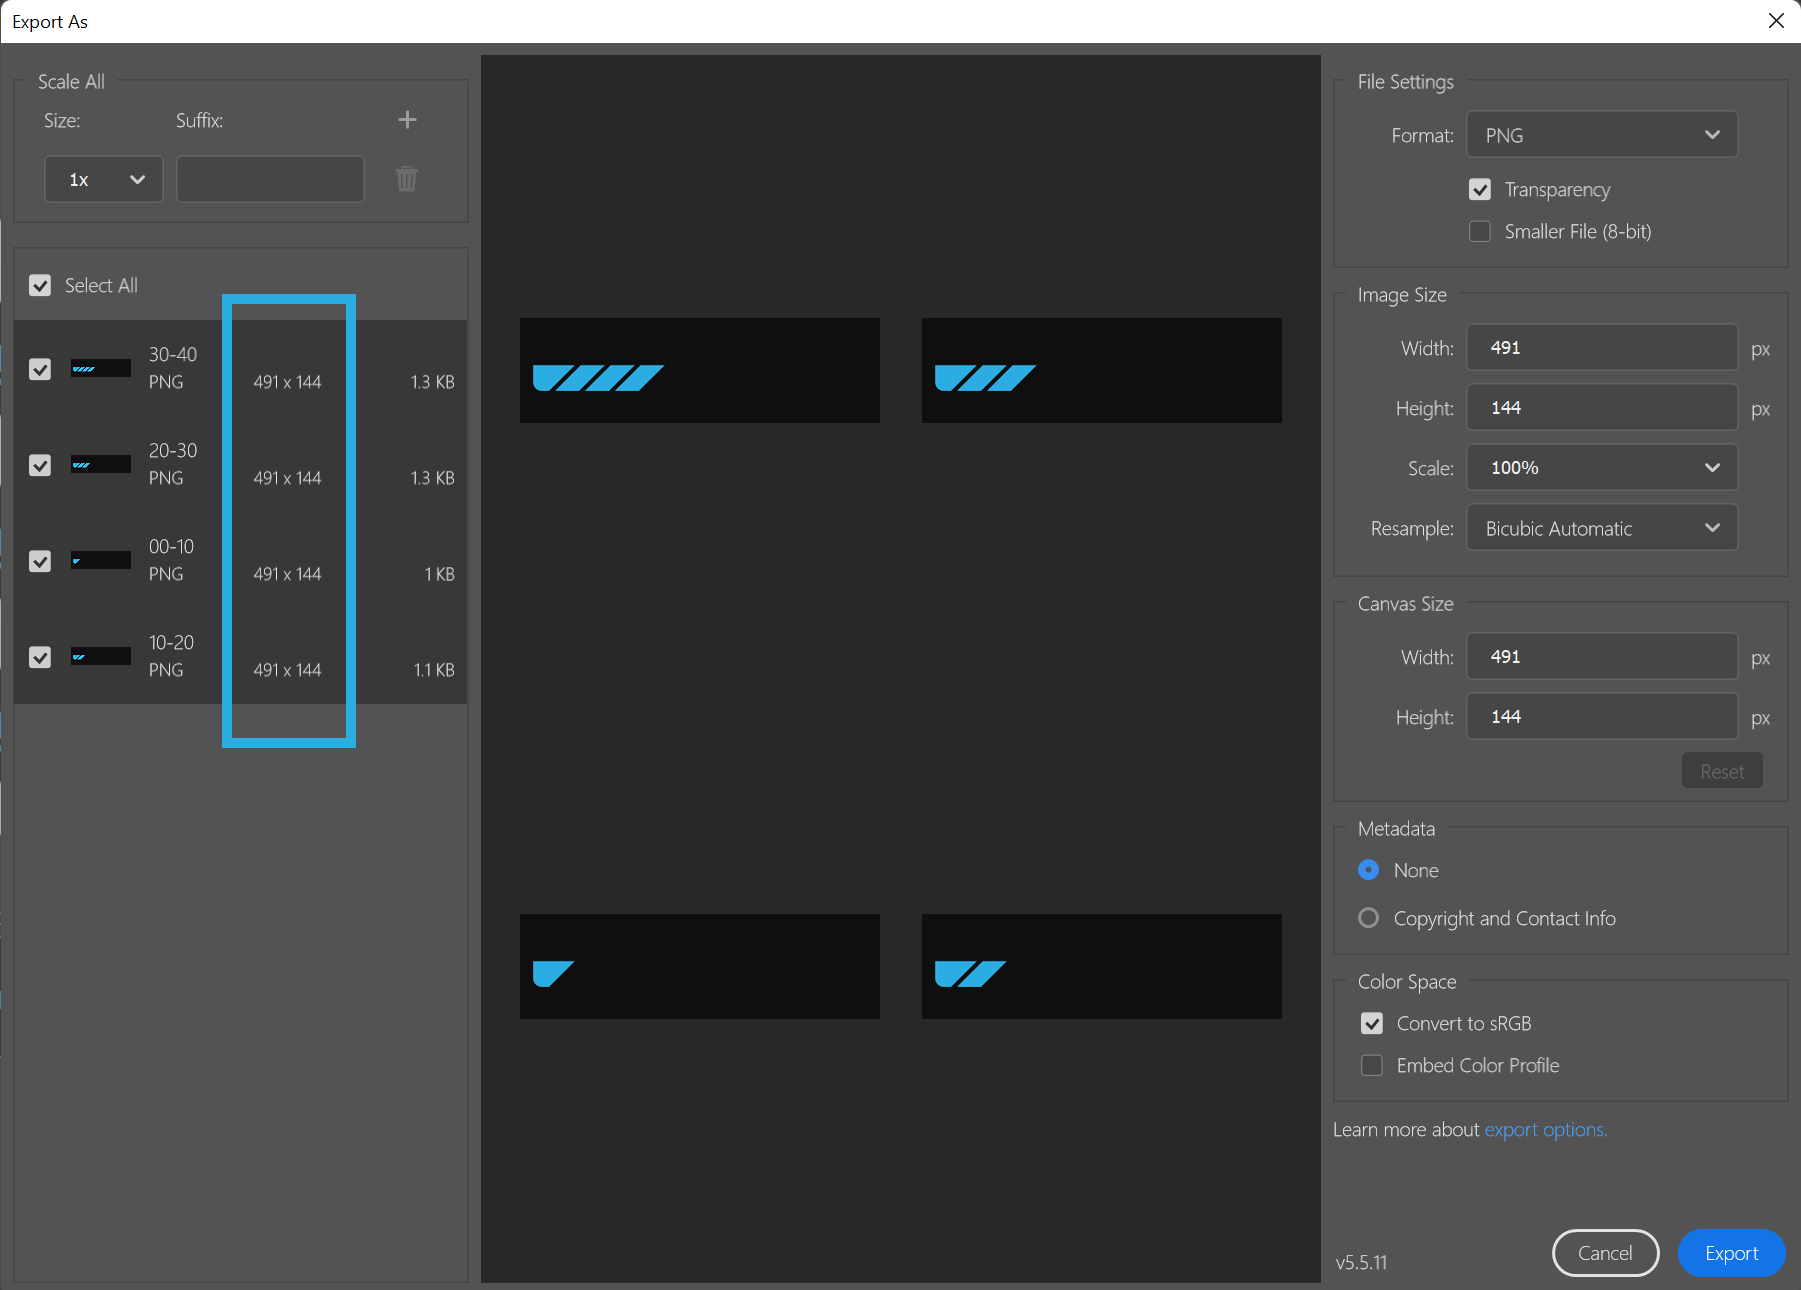Toggle the Select All checkbox
Viewport: 1801px width, 1290px height.
(x=40, y=286)
